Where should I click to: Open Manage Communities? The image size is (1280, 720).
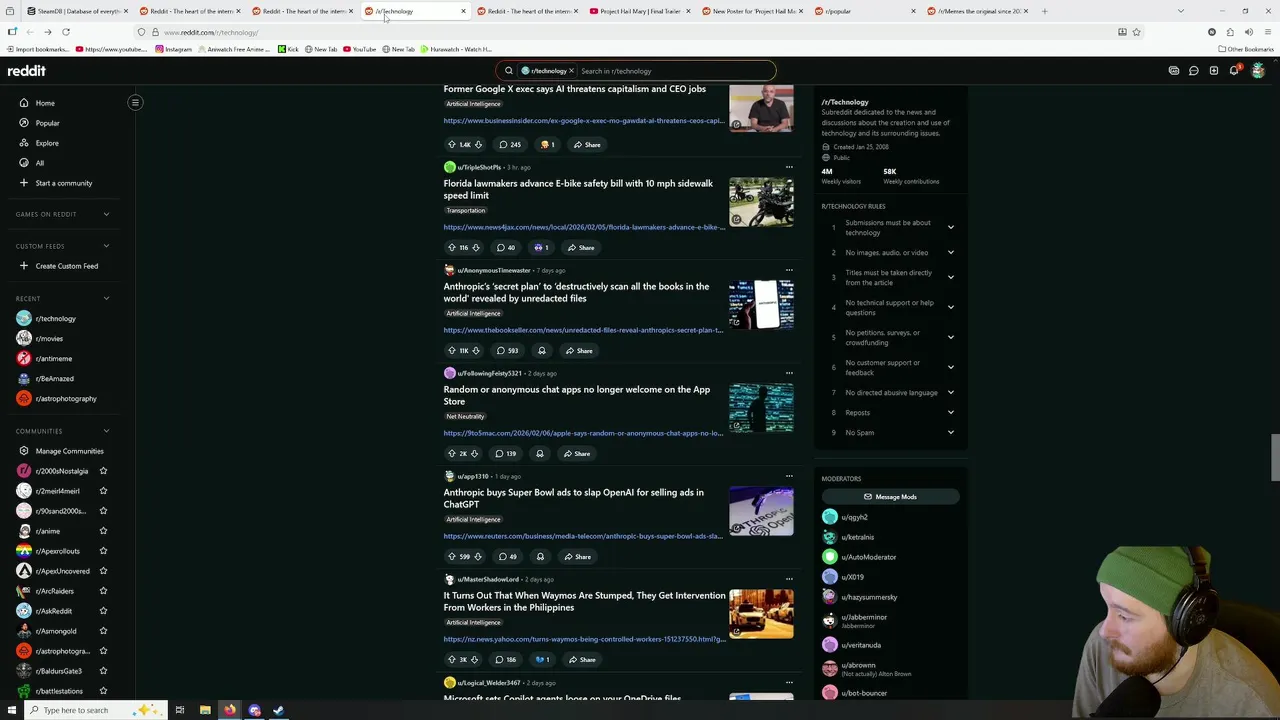pyautogui.click(x=69, y=451)
